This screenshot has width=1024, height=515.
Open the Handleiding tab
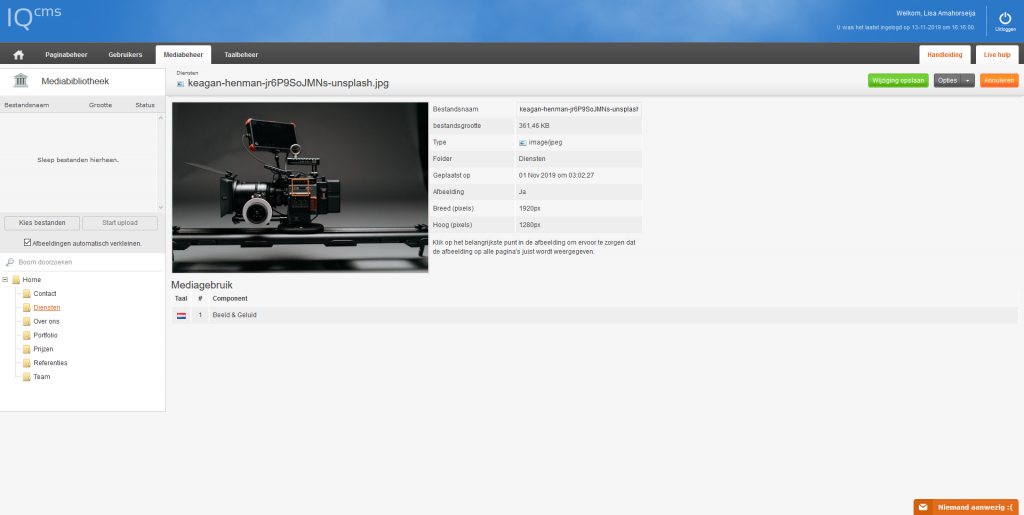click(945, 55)
